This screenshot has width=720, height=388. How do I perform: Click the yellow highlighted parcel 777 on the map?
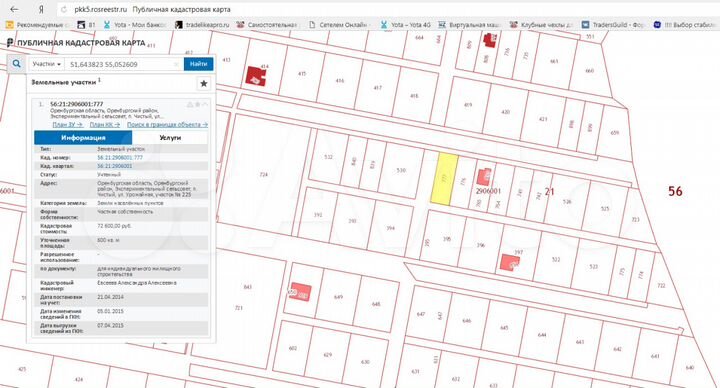click(444, 179)
